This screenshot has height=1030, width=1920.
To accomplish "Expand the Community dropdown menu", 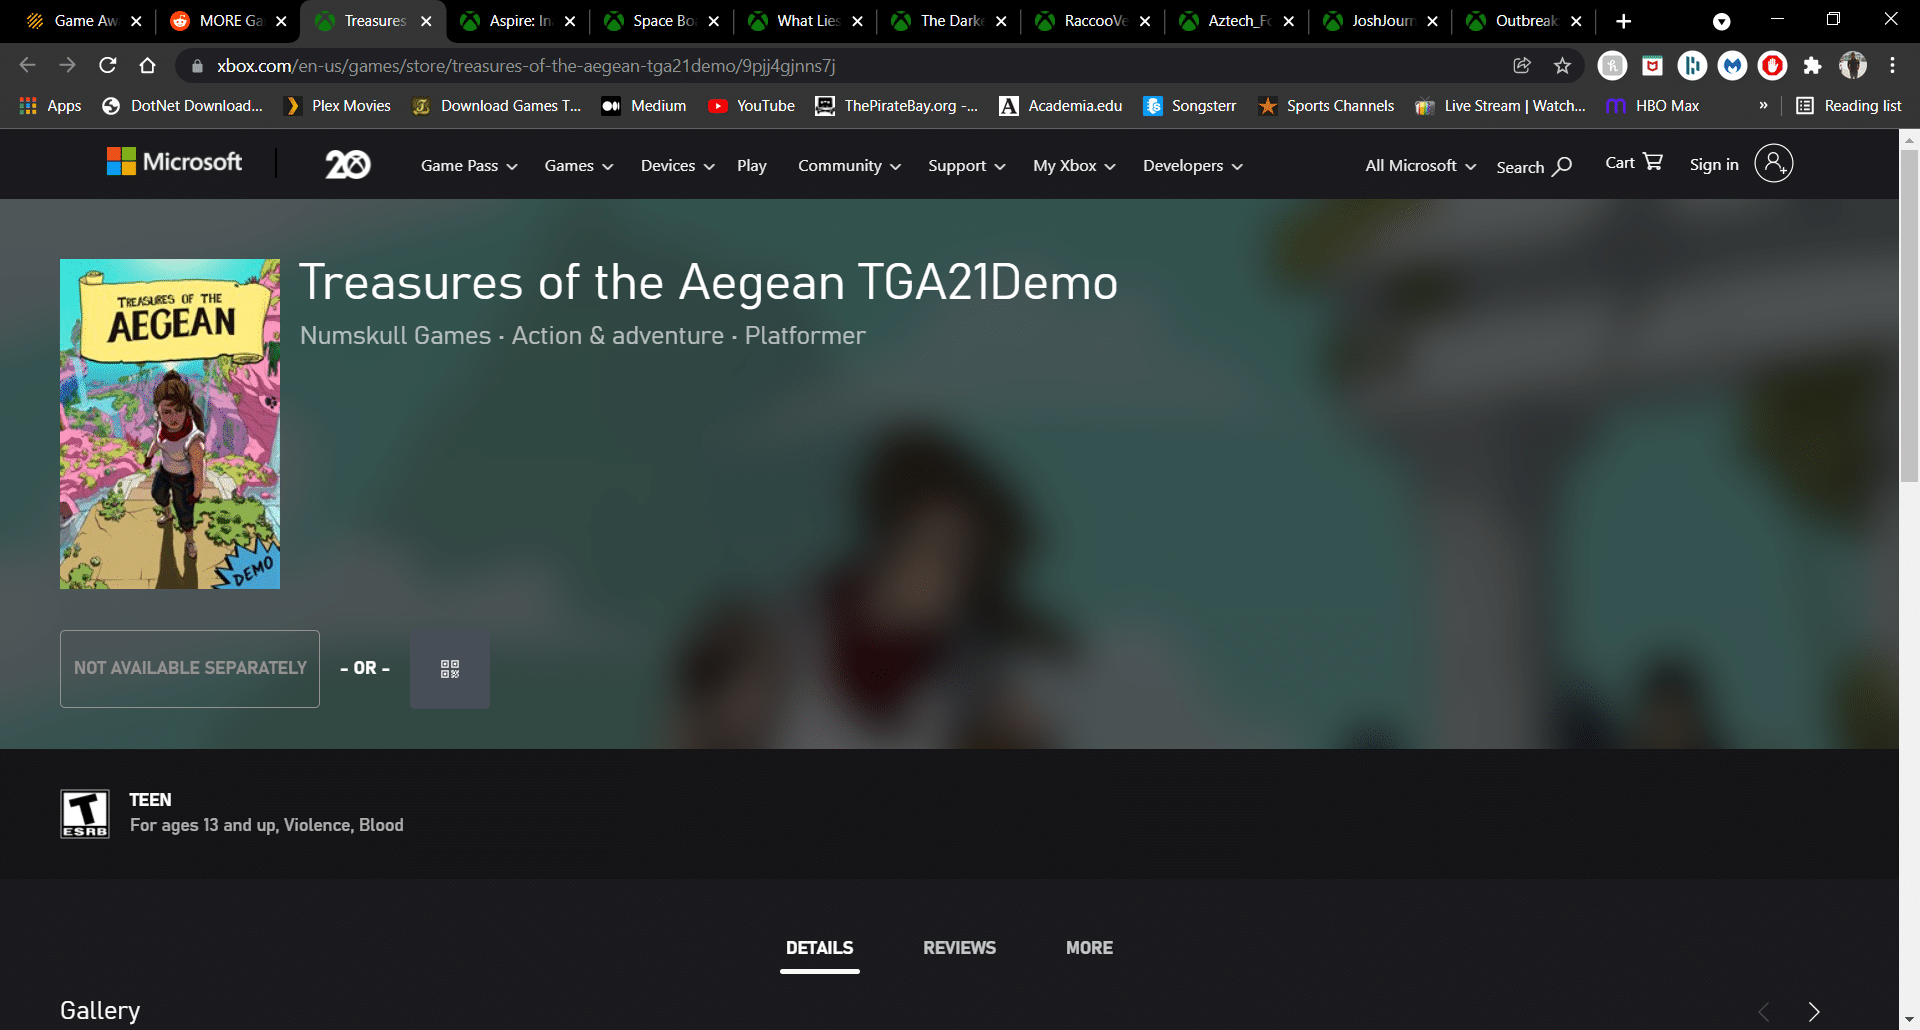I will (849, 166).
